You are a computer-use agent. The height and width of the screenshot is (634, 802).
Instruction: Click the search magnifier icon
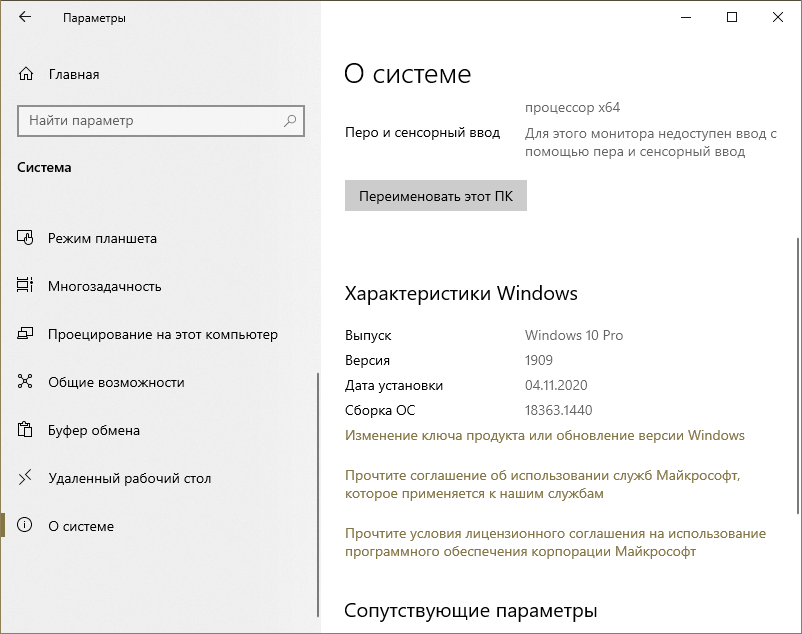[290, 121]
